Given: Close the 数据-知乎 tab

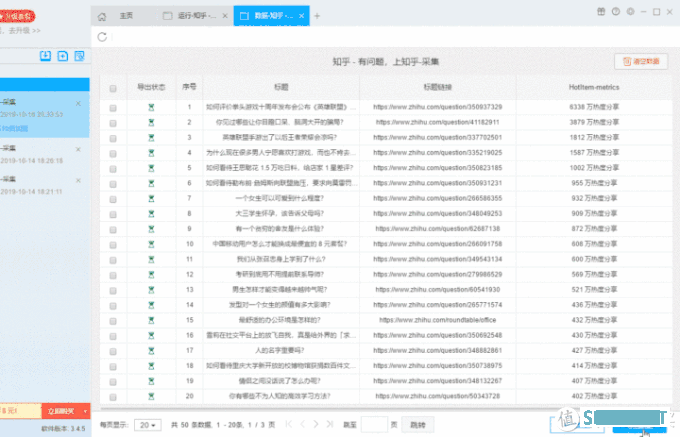Looking at the screenshot, I should 301,15.
